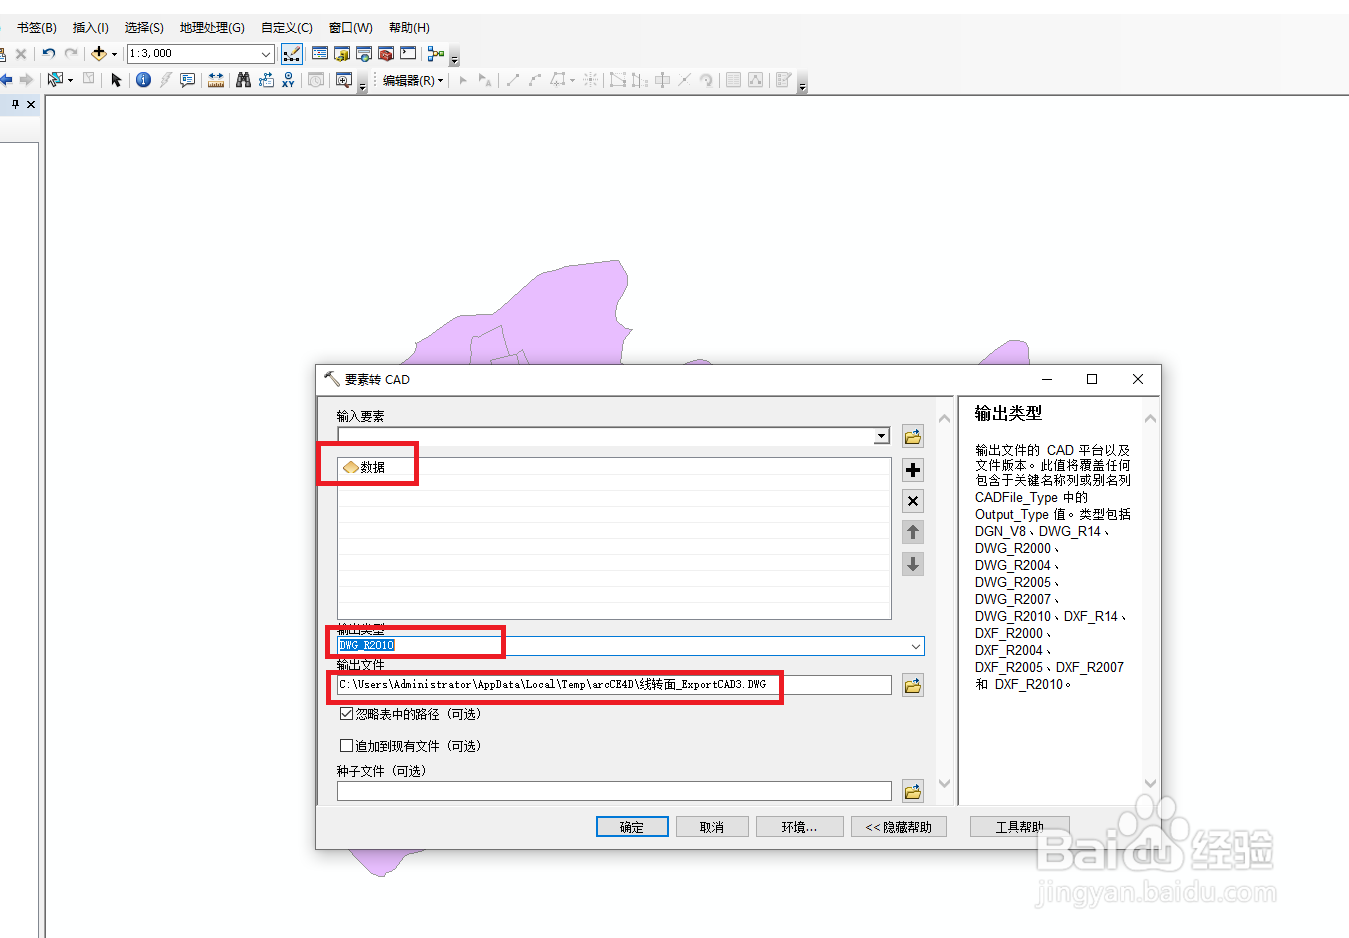The height and width of the screenshot is (938, 1349).
Task: Uncheck 忽略表中的路径 option
Action: tap(345, 714)
